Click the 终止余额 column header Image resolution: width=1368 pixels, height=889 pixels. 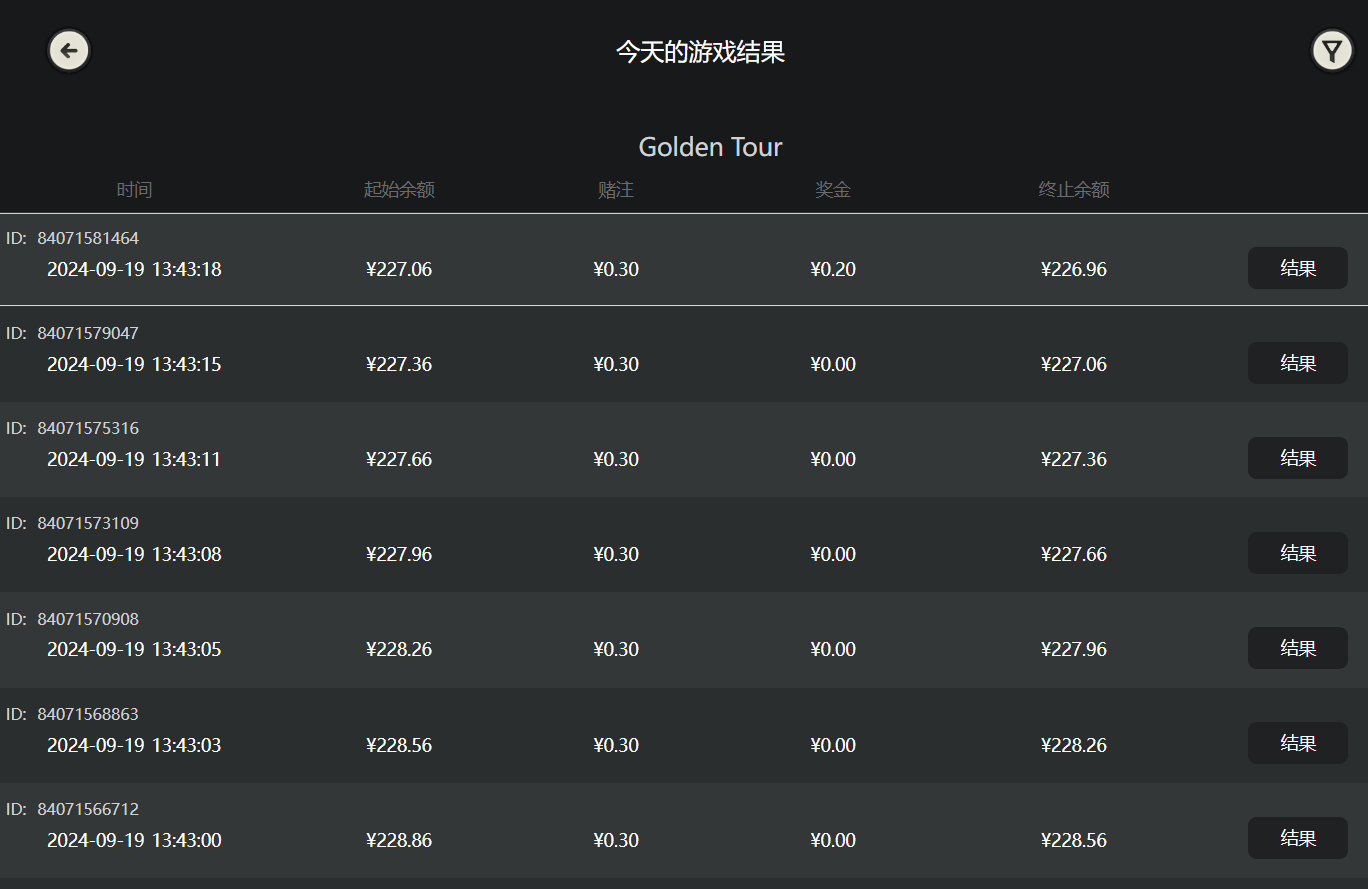[1074, 190]
